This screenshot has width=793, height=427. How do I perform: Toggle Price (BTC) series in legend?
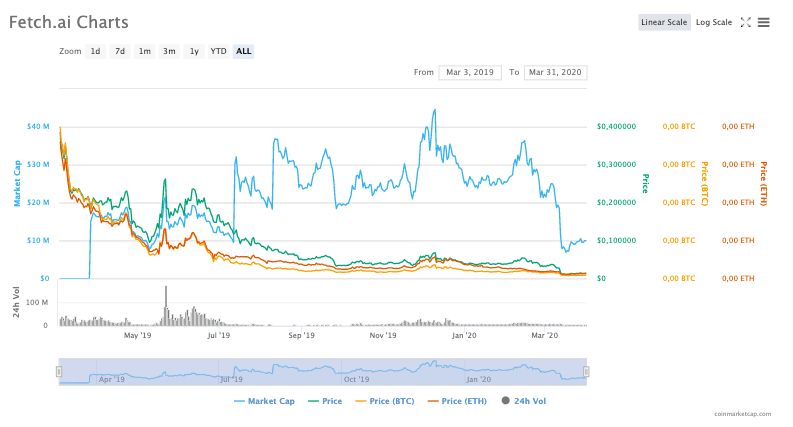(385, 401)
